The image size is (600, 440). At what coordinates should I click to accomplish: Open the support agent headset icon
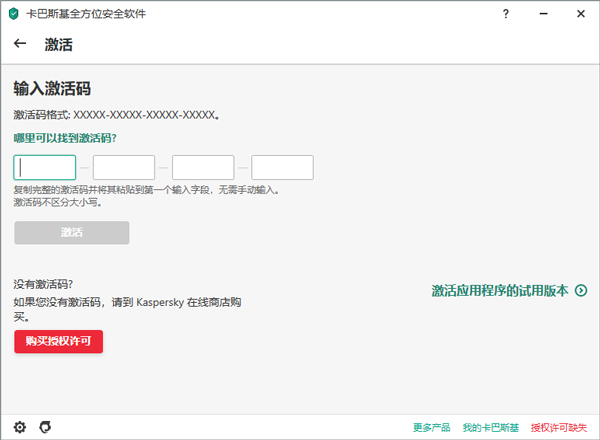[45, 427]
